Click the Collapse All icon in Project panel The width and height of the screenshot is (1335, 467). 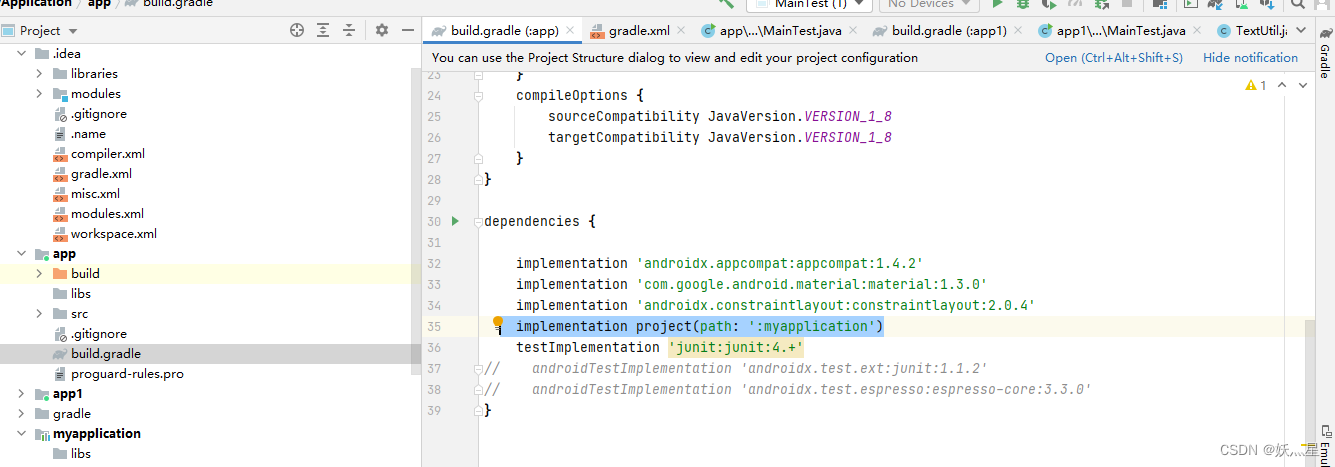pyautogui.click(x=349, y=31)
